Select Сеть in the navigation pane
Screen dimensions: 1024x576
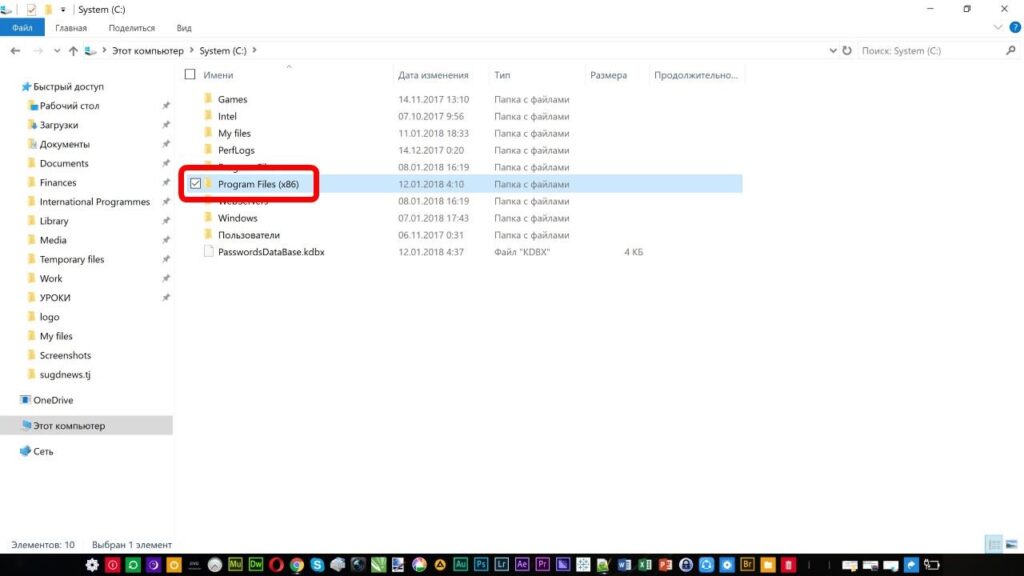click(43, 451)
